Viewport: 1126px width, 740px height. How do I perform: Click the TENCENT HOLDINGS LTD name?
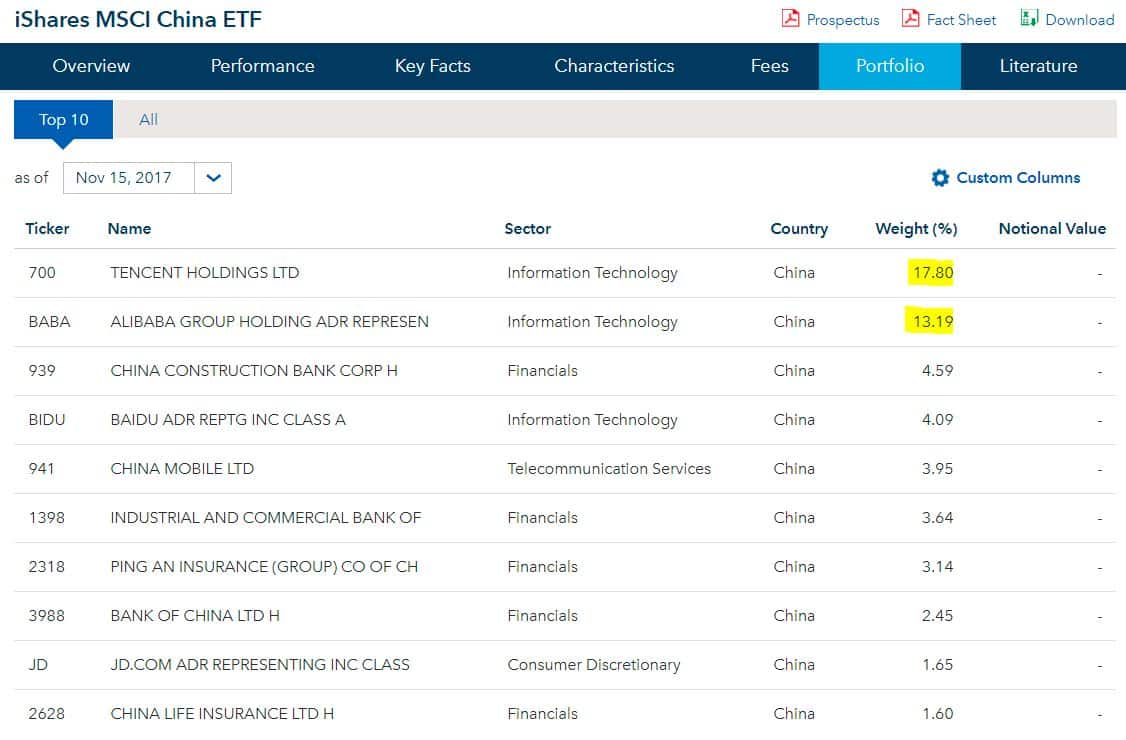coord(205,273)
